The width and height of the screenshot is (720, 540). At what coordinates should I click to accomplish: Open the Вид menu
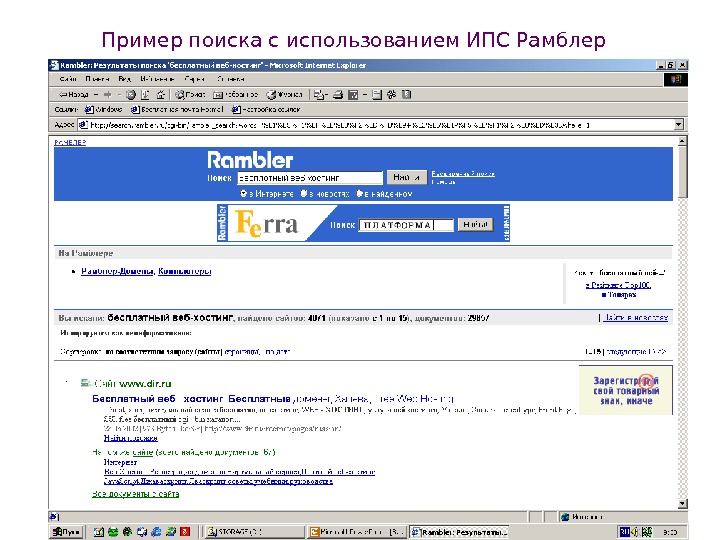[x=124, y=79]
